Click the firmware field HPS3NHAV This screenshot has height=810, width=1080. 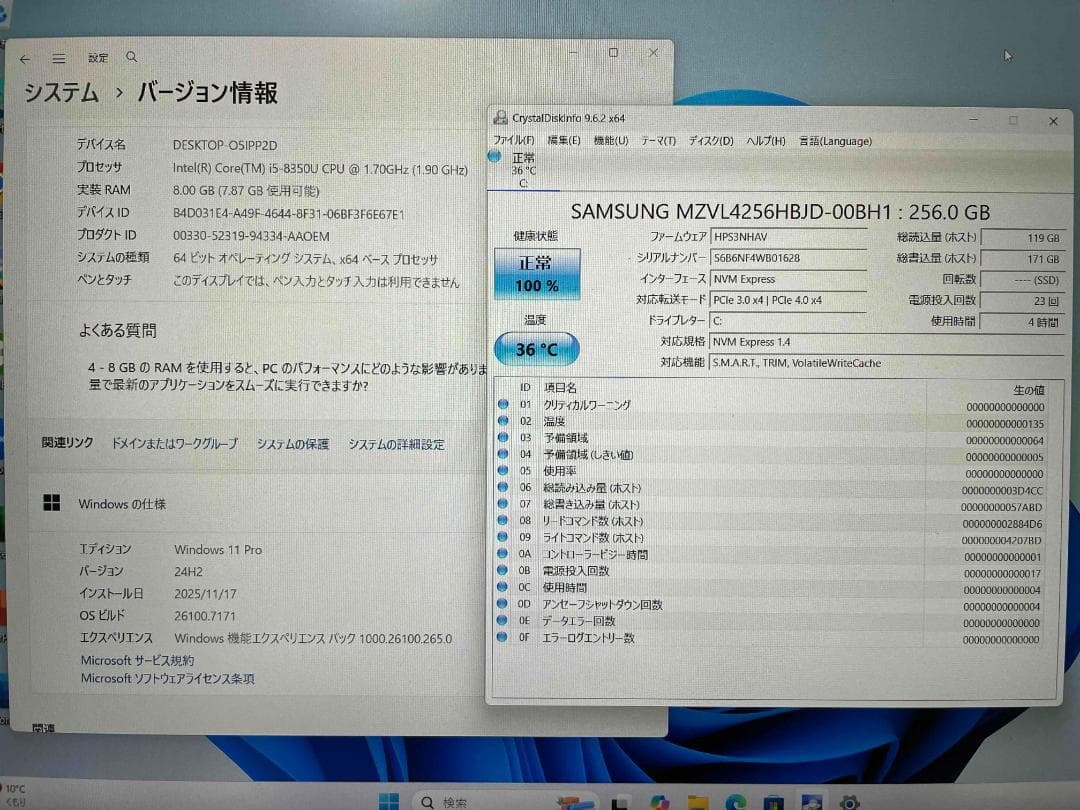click(x=788, y=237)
